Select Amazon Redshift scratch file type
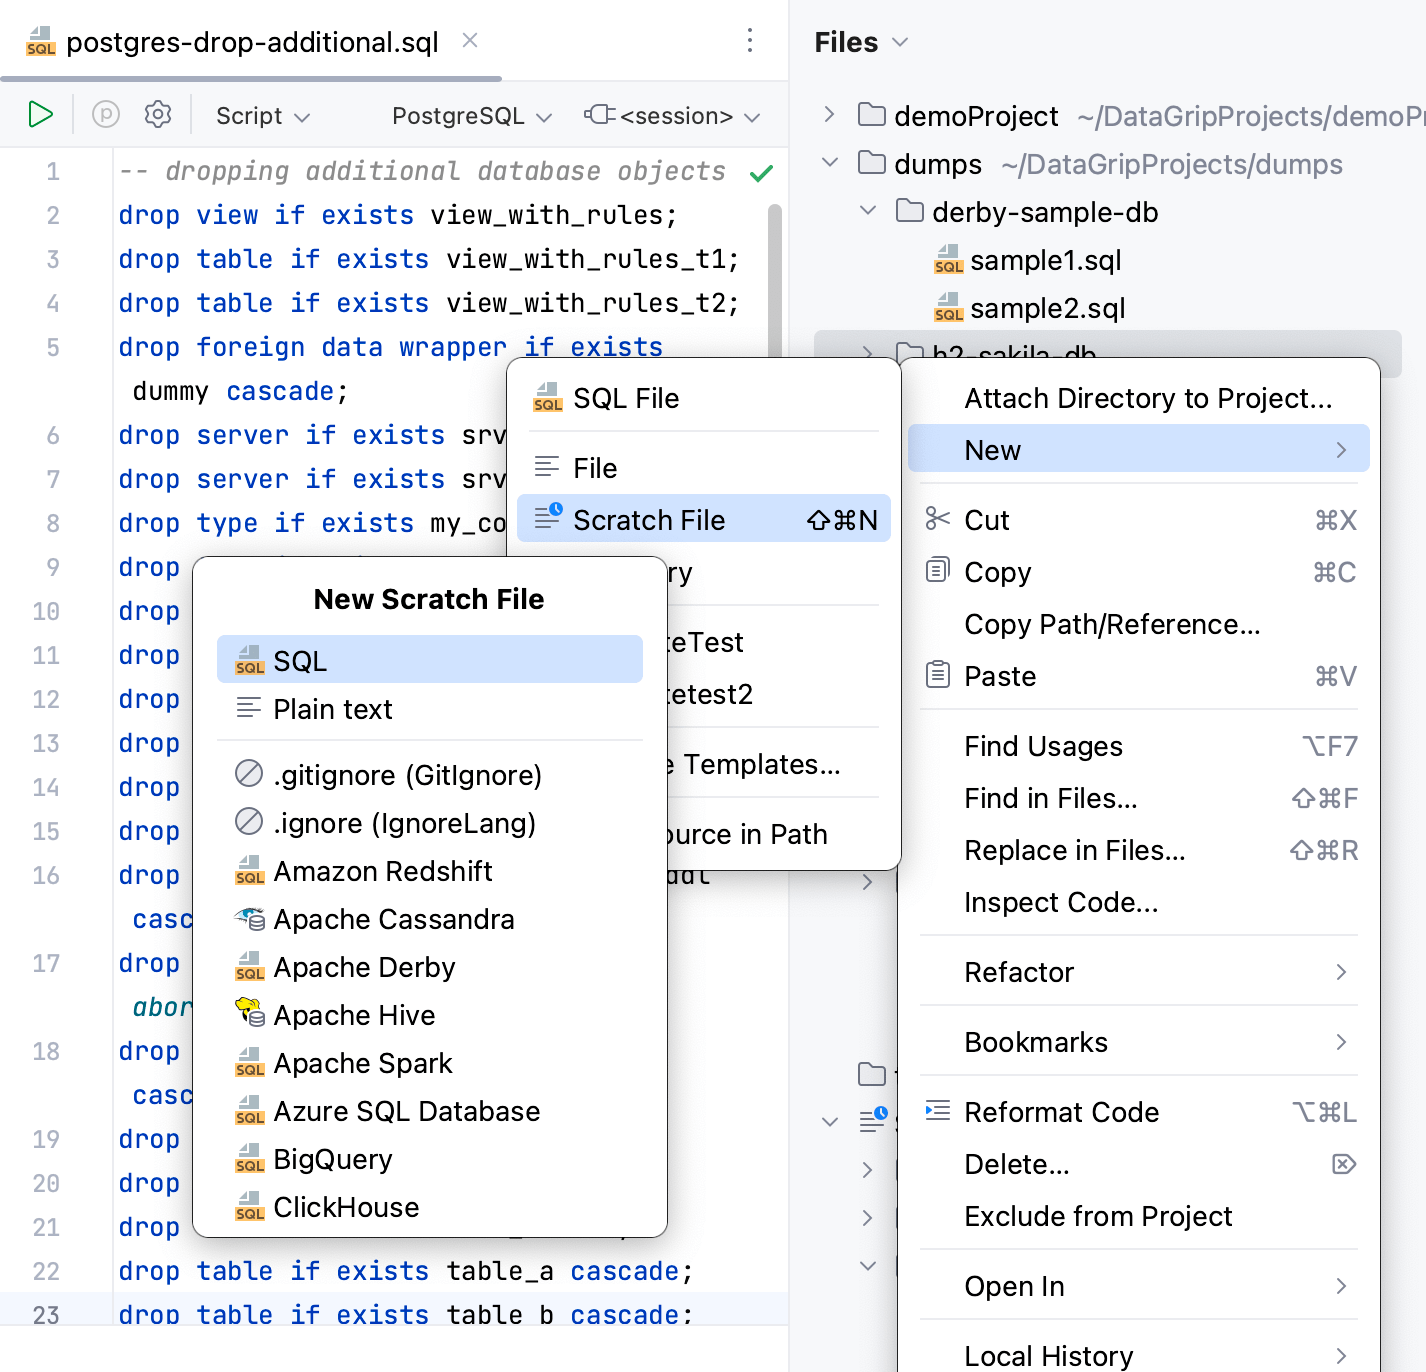This screenshot has height=1372, width=1426. [x=383, y=871]
